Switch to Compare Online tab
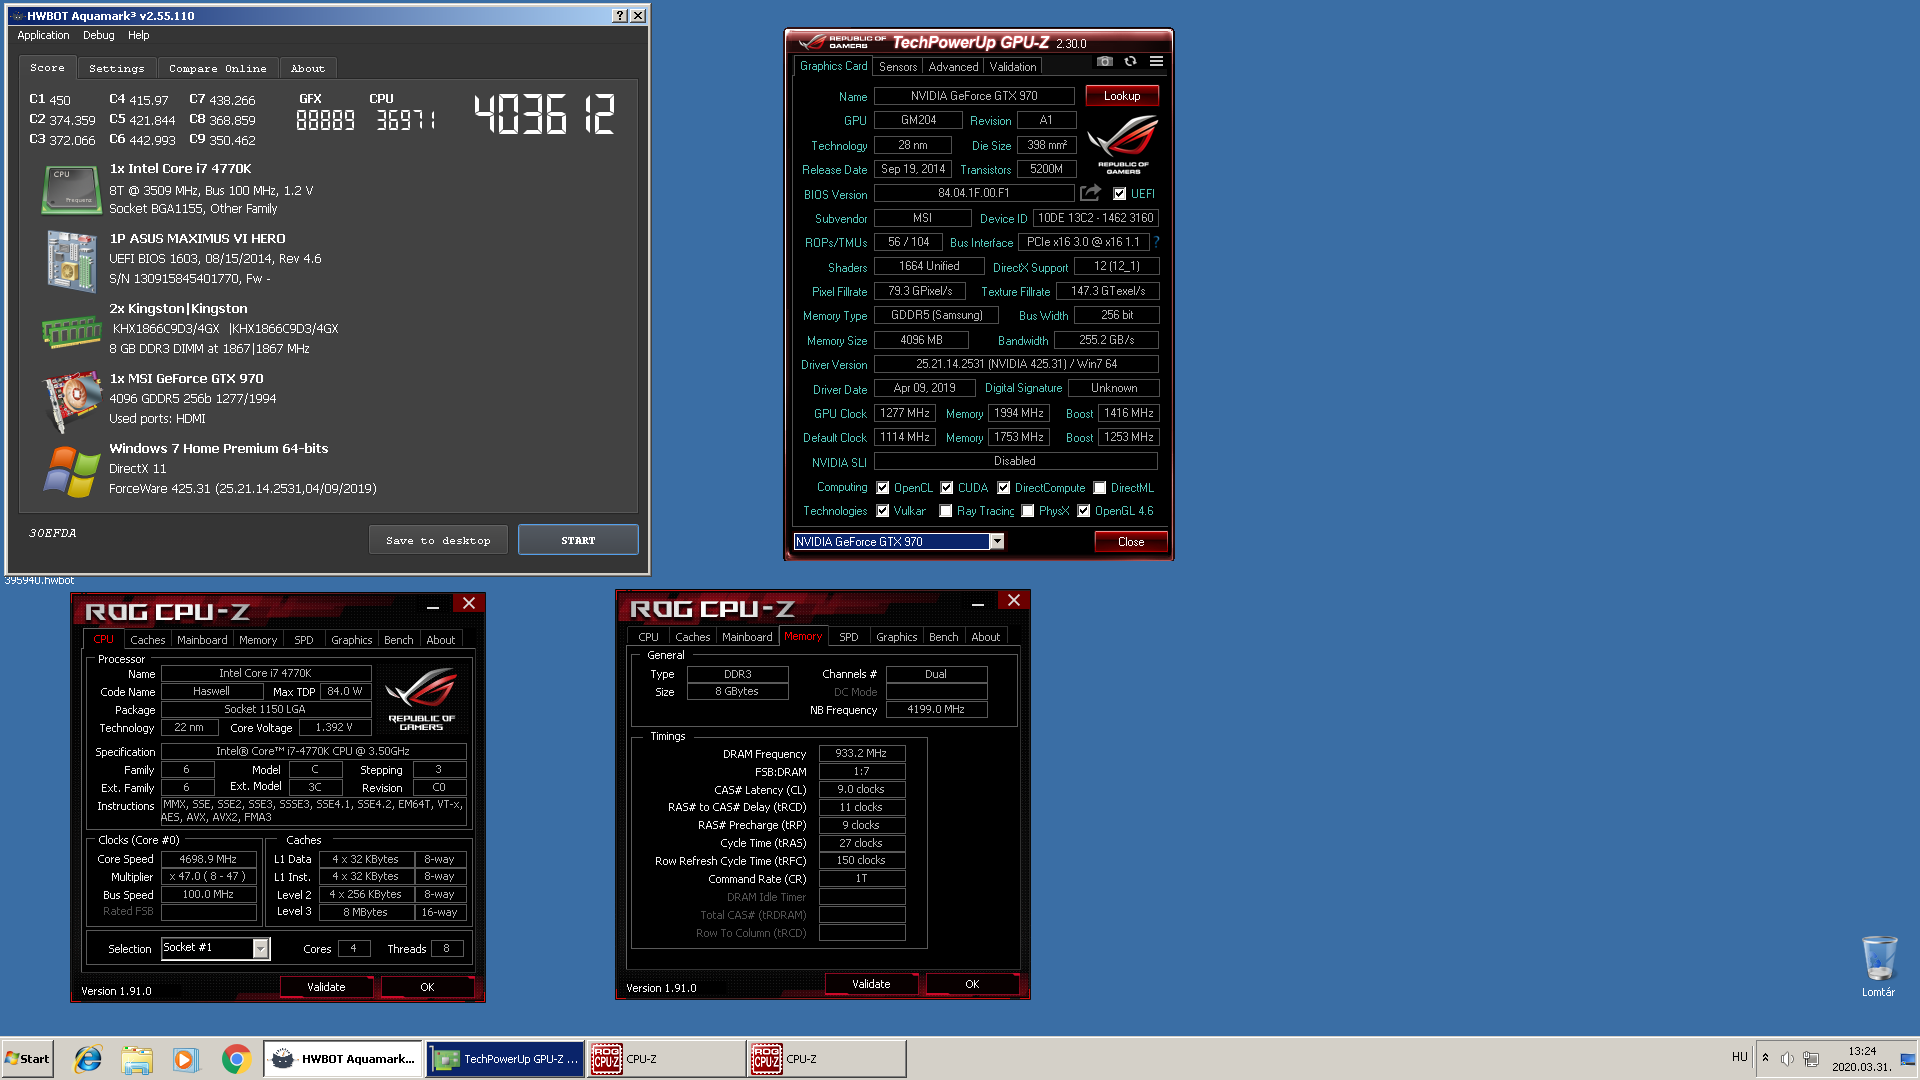This screenshot has width=1920, height=1080. pos(217,68)
